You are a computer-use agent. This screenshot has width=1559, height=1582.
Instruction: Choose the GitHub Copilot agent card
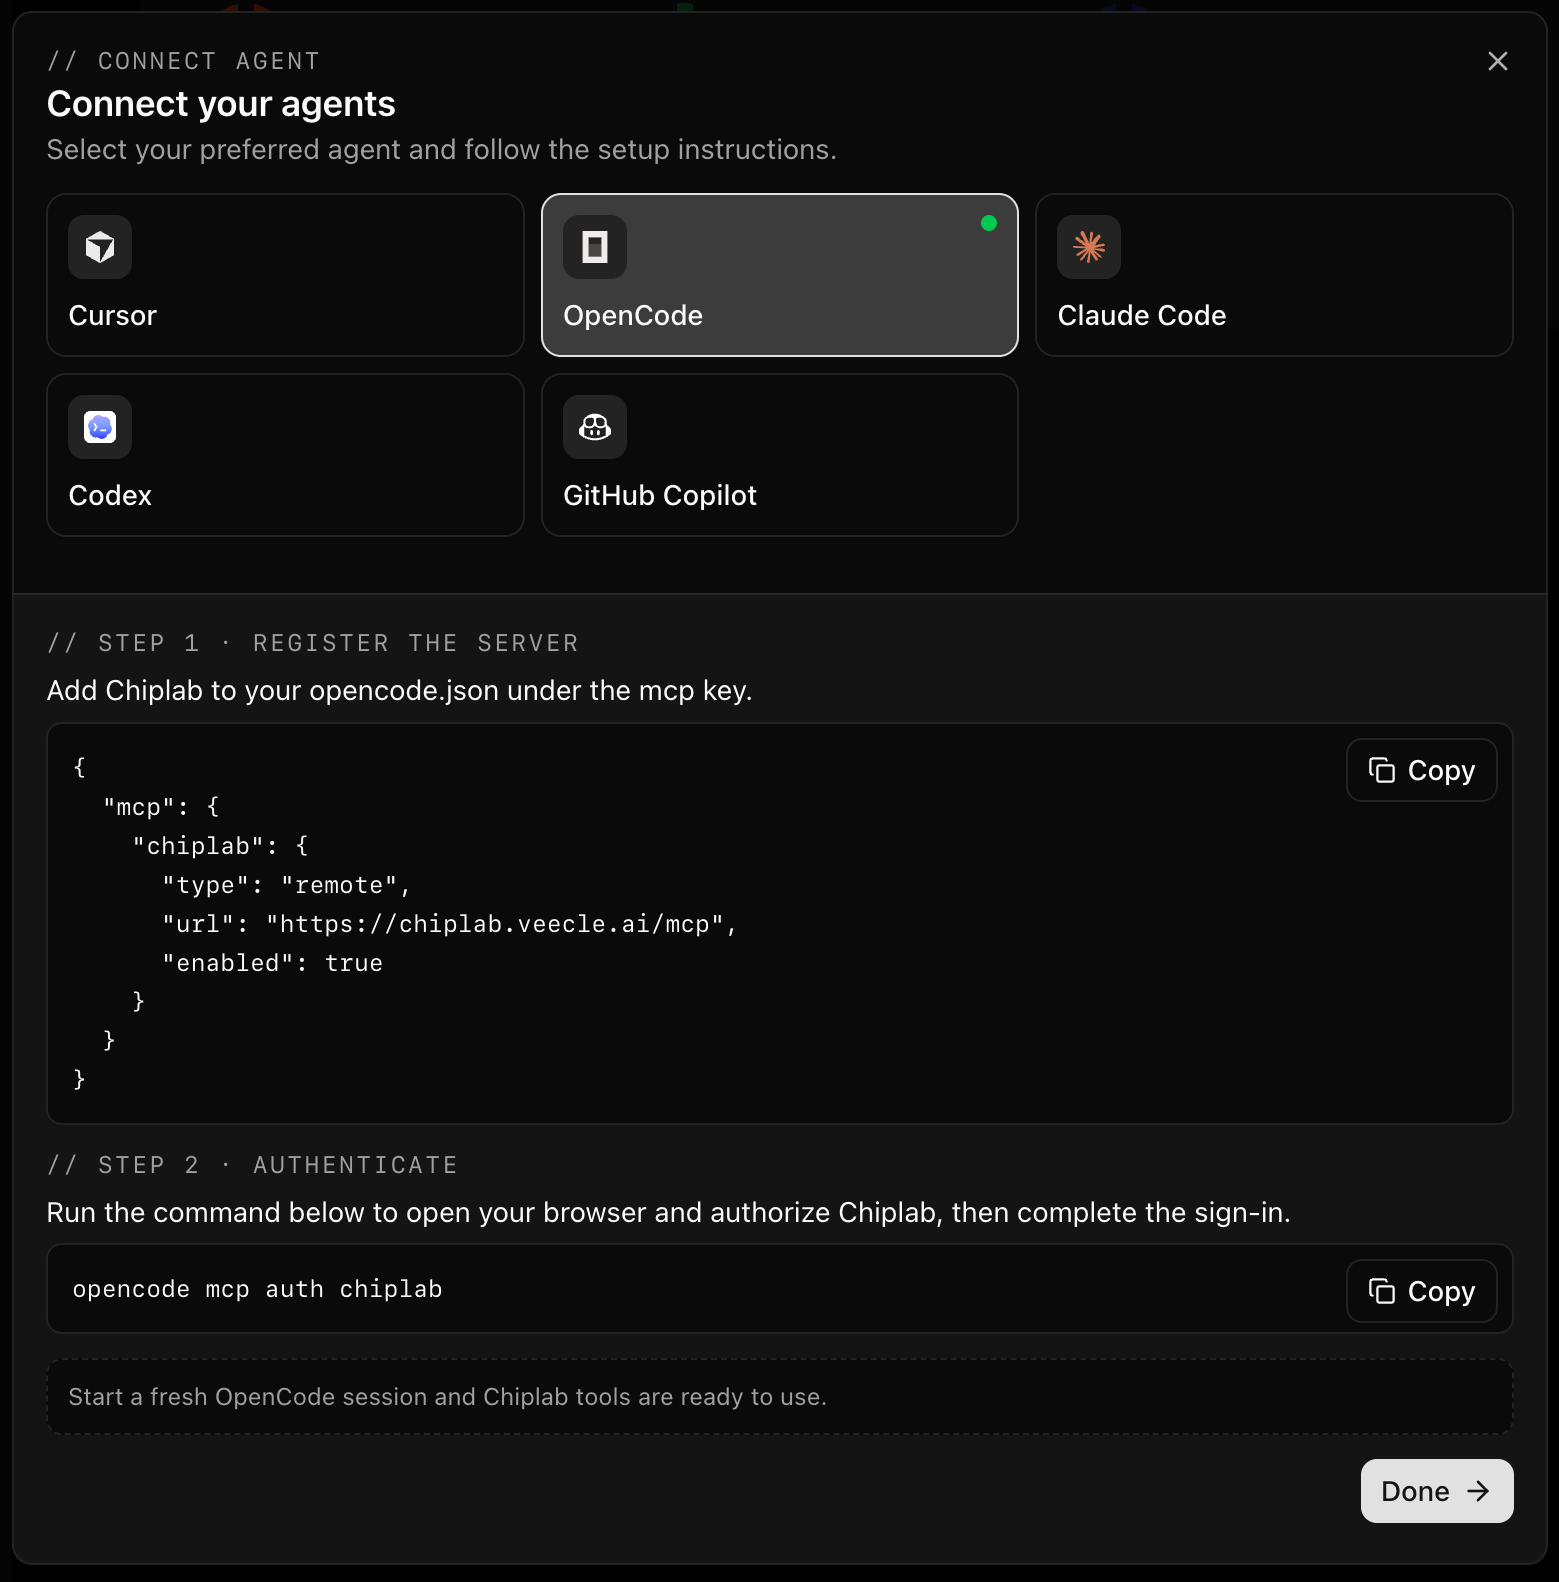click(780, 455)
